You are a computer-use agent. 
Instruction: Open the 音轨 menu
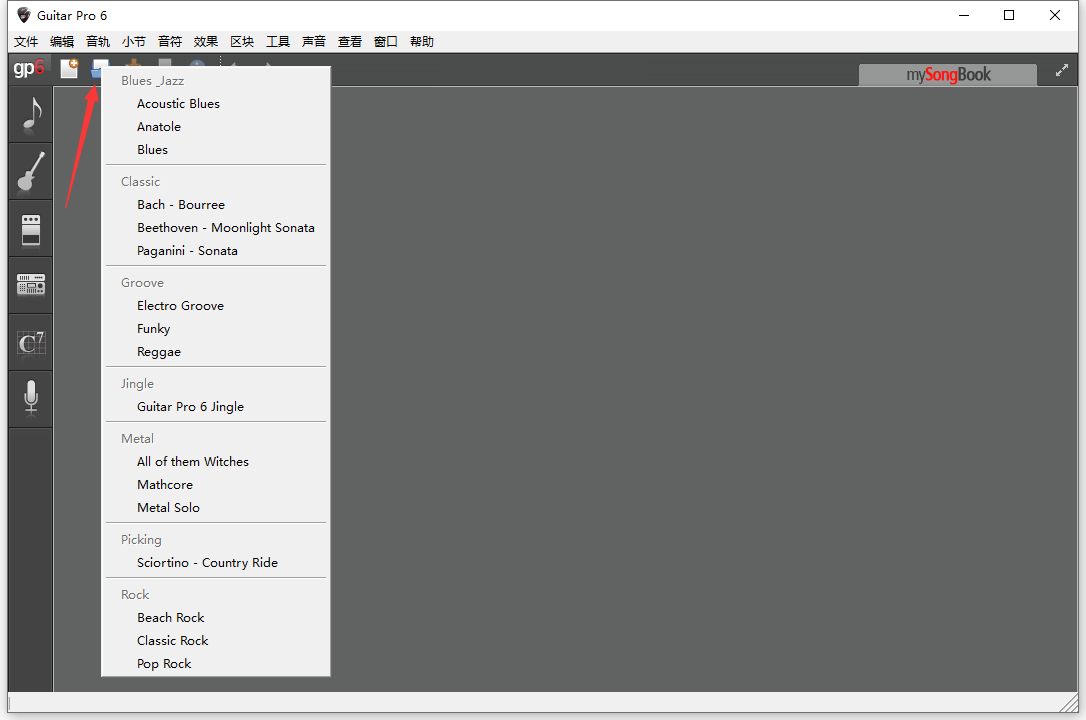(x=97, y=41)
